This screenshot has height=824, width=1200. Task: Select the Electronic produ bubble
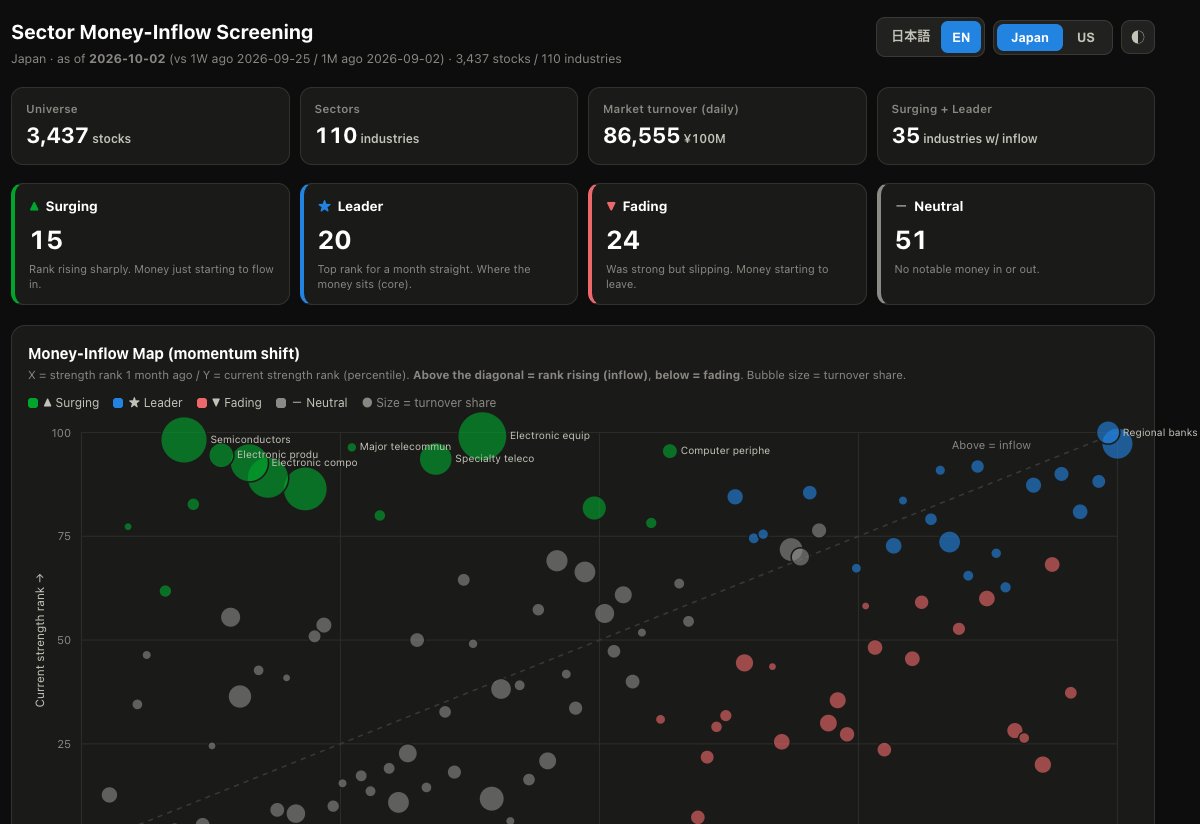tap(221, 455)
